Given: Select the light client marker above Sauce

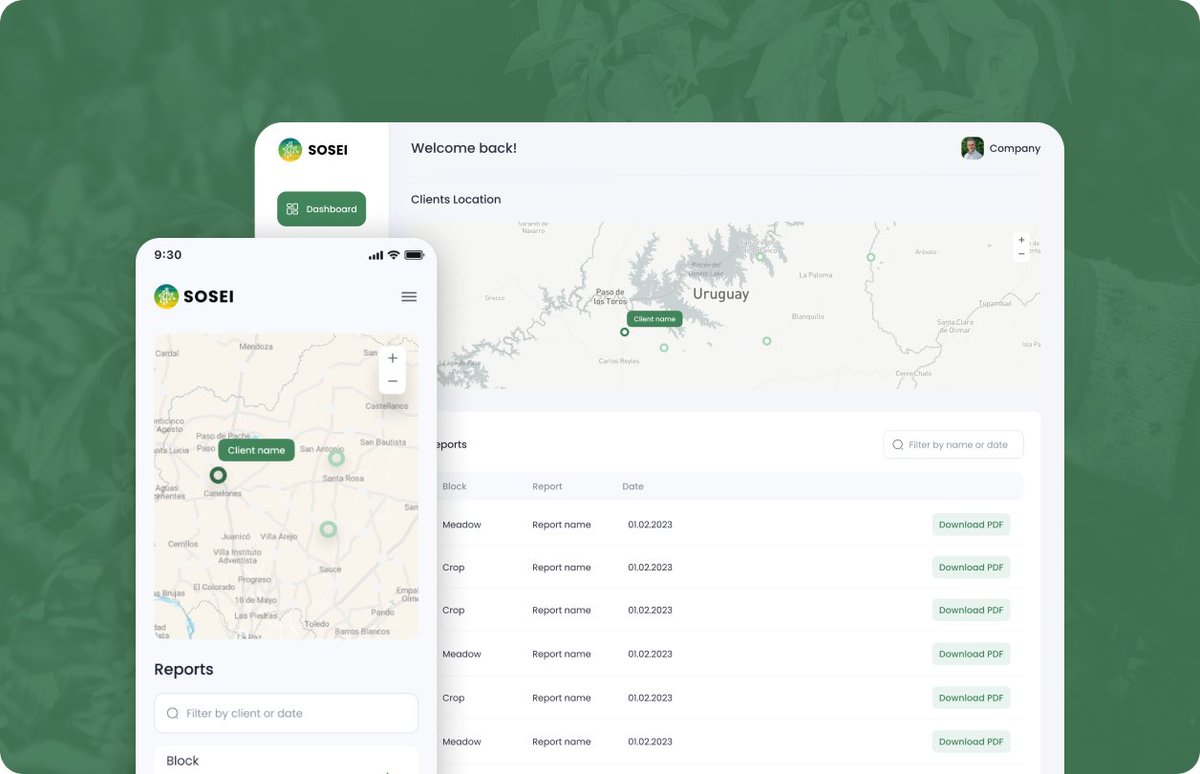Looking at the screenshot, I should pyautogui.click(x=328, y=529).
